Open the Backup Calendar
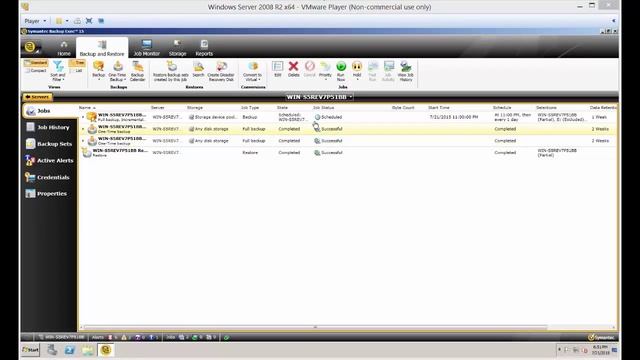Viewport: 640px width, 360px height. point(138,71)
